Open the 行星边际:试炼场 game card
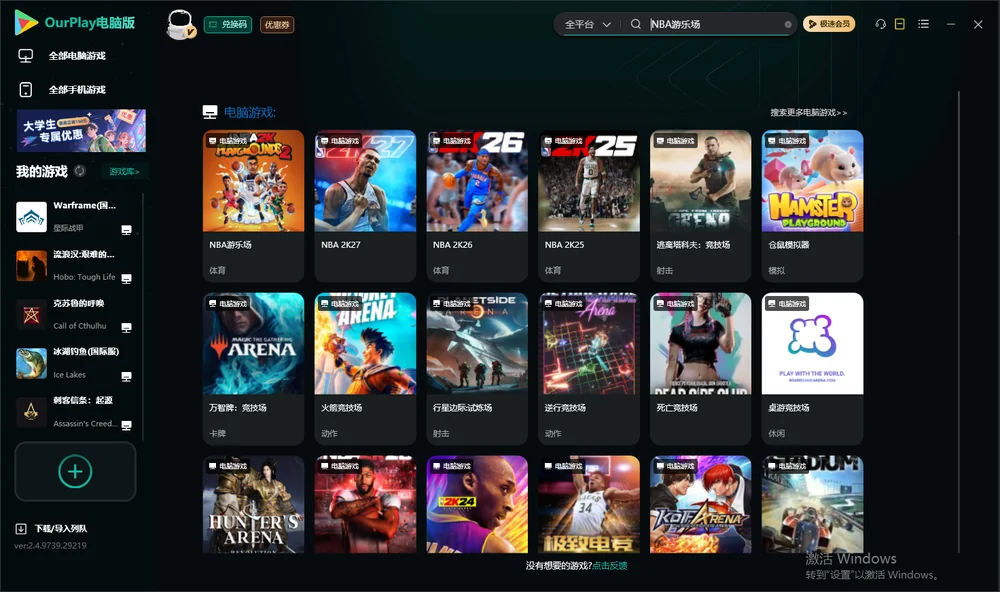1000x592 pixels. point(477,368)
